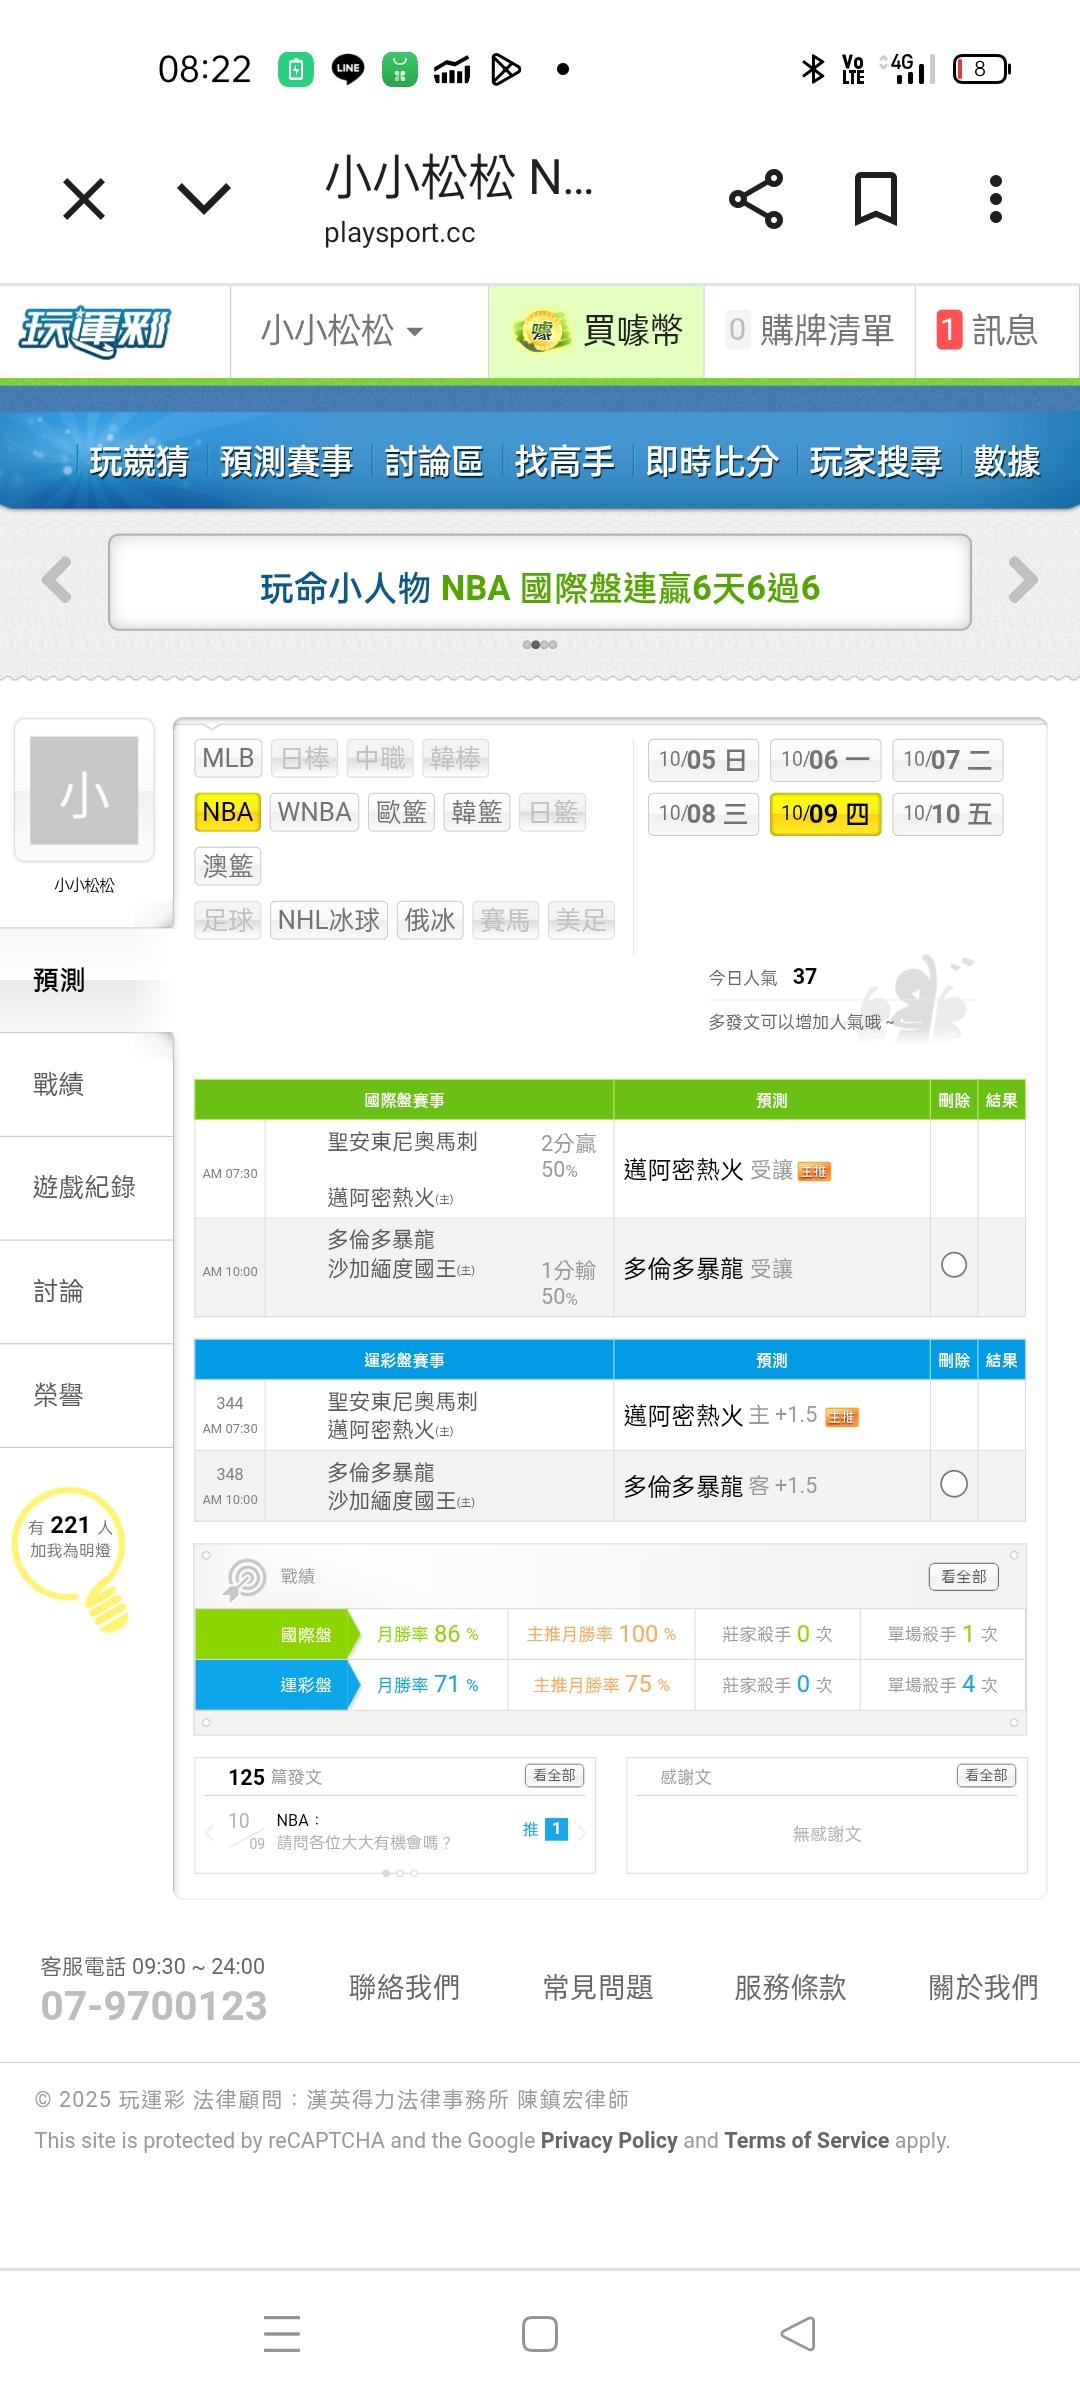Image resolution: width=1080 pixels, height=2400 pixels.
Task: Click the banner carousel pagination dots
Action: point(540,645)
